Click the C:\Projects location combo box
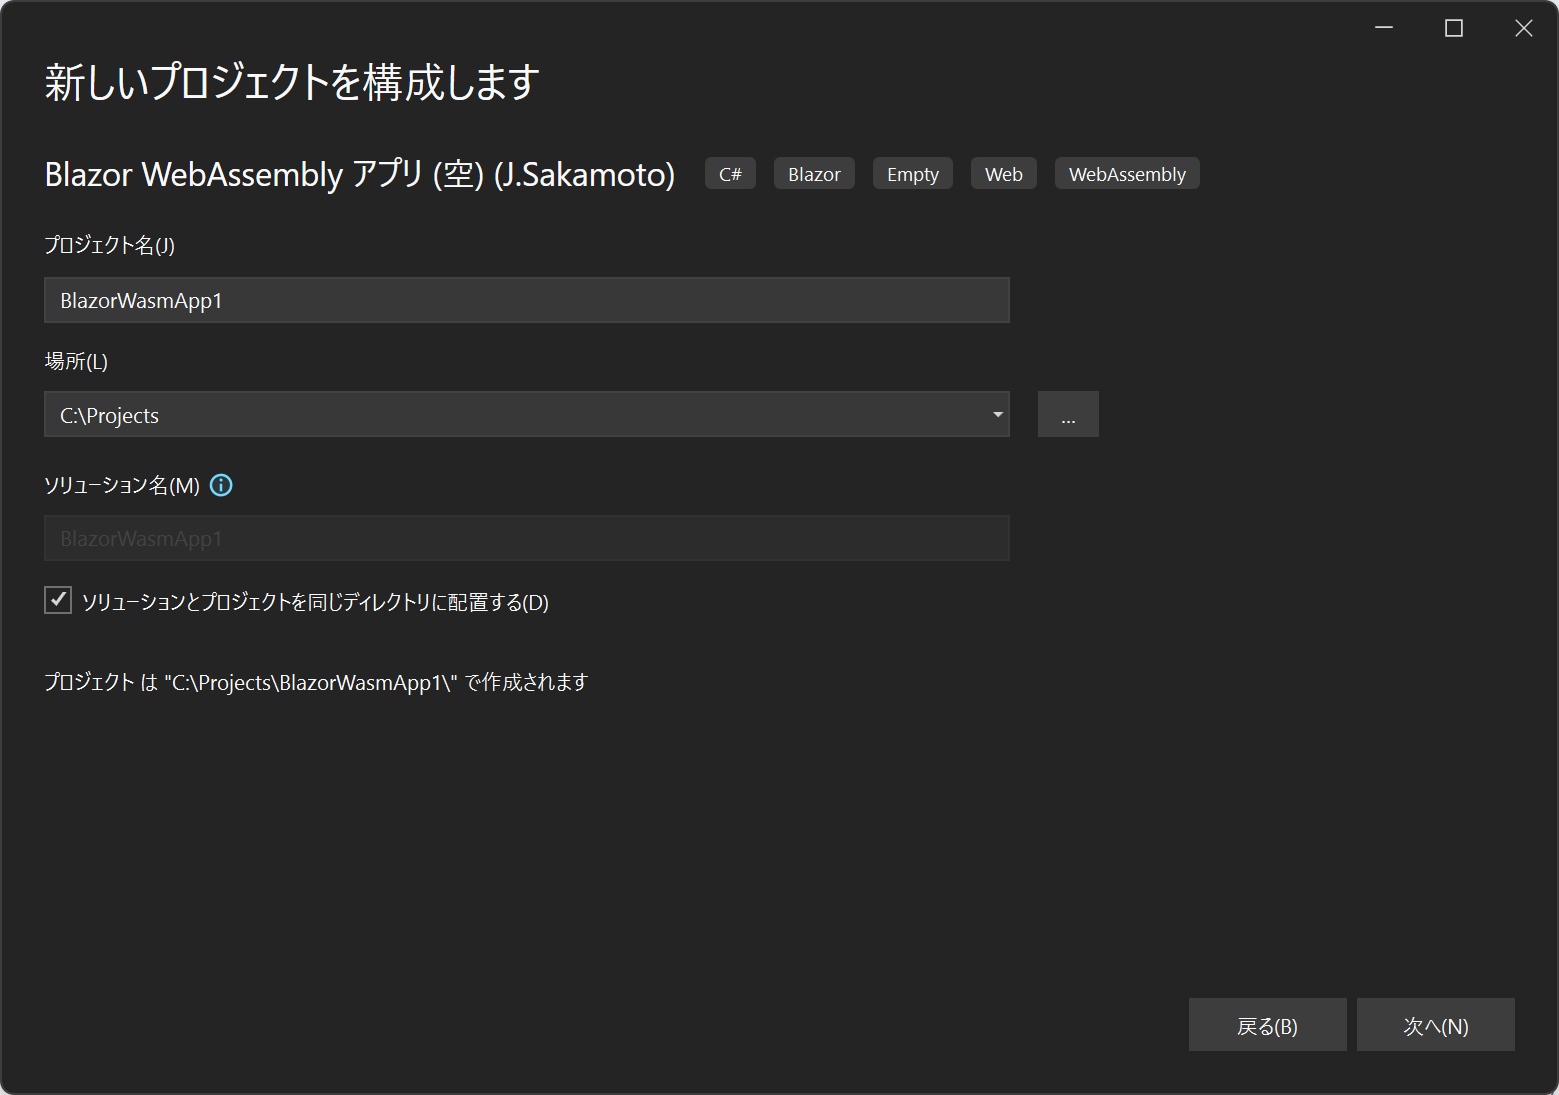 (527, 414)
